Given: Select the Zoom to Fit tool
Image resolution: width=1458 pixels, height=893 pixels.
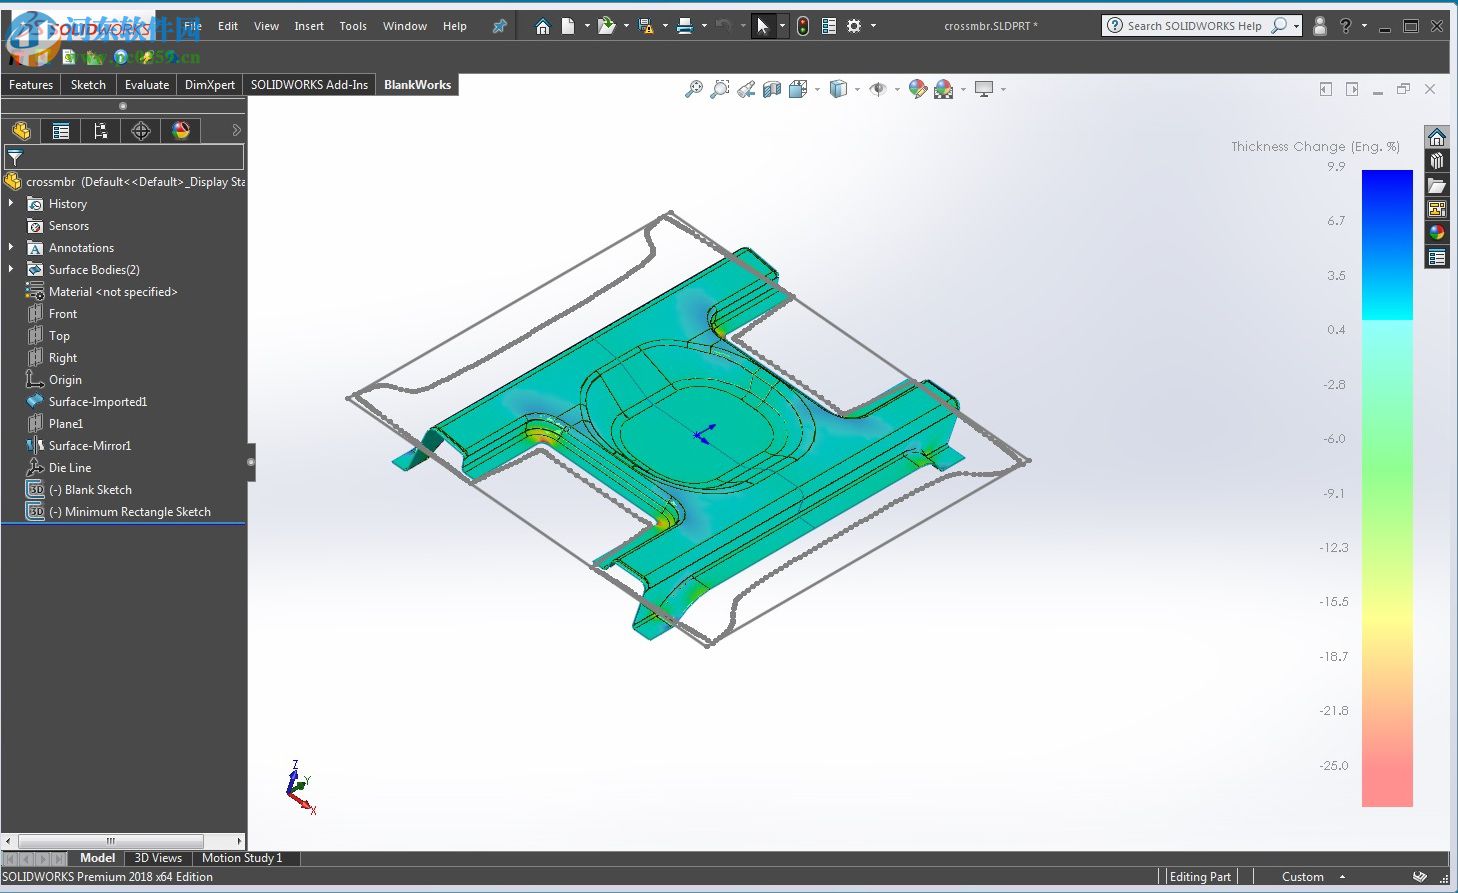Looking at the screenshot, I should tap(694, 88).
